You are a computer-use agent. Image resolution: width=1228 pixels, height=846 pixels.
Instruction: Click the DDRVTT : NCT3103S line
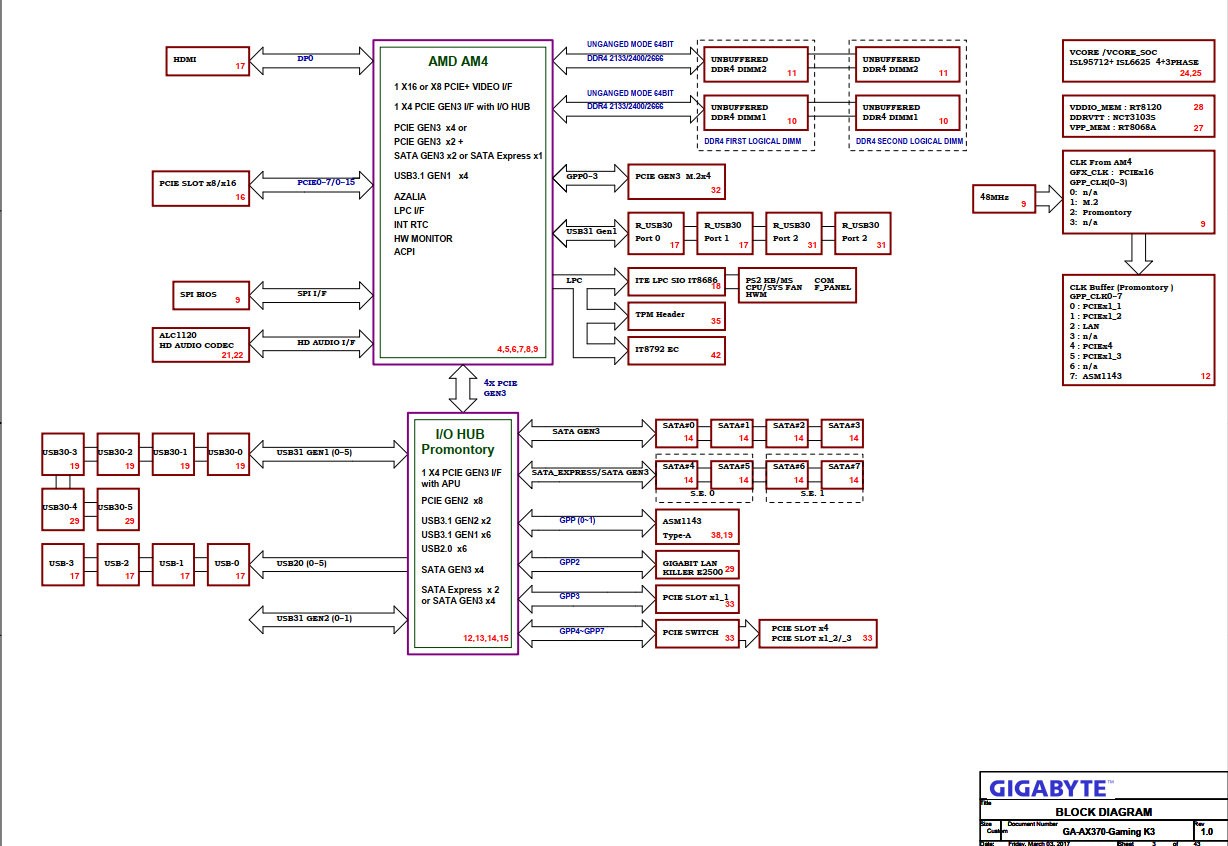[x=1112, y=117]
